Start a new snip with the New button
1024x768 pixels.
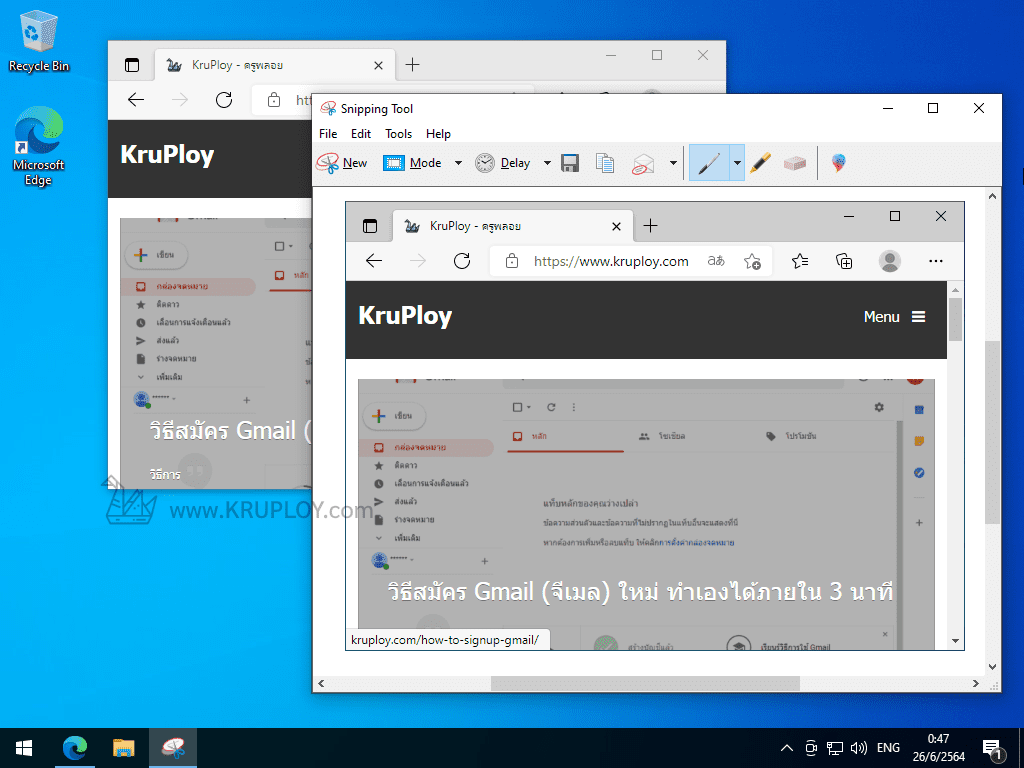(x=342, y=163)
